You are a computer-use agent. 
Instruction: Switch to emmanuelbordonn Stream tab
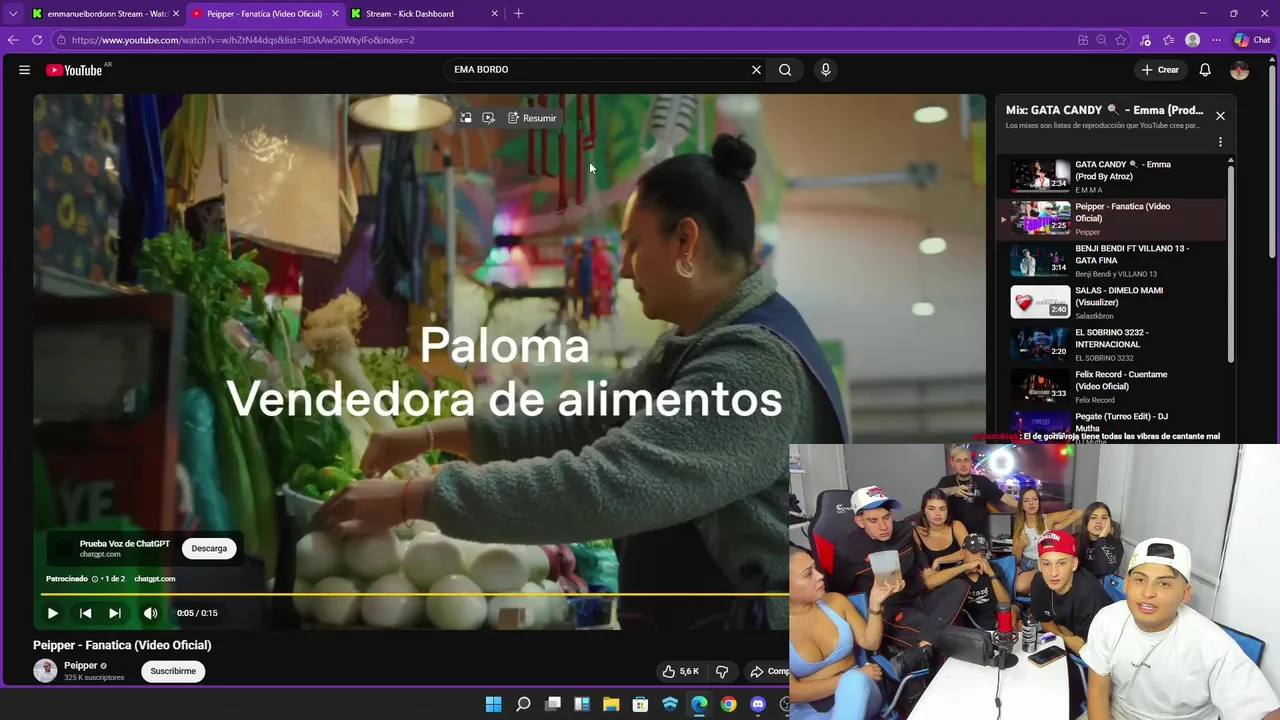click(105, 14)
